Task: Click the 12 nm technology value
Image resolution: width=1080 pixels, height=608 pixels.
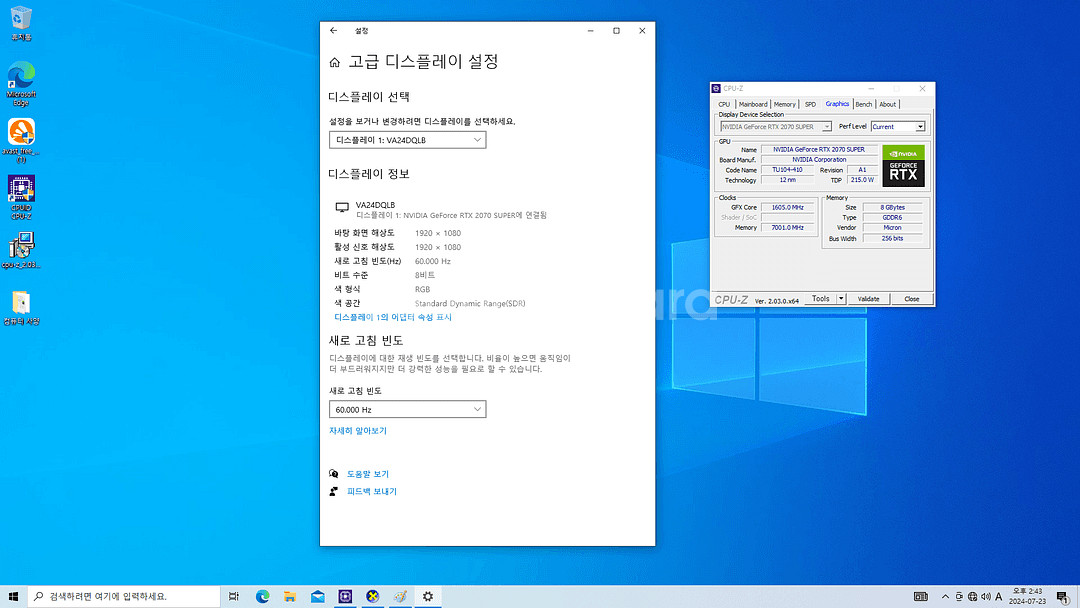Action: click(787, 180)
